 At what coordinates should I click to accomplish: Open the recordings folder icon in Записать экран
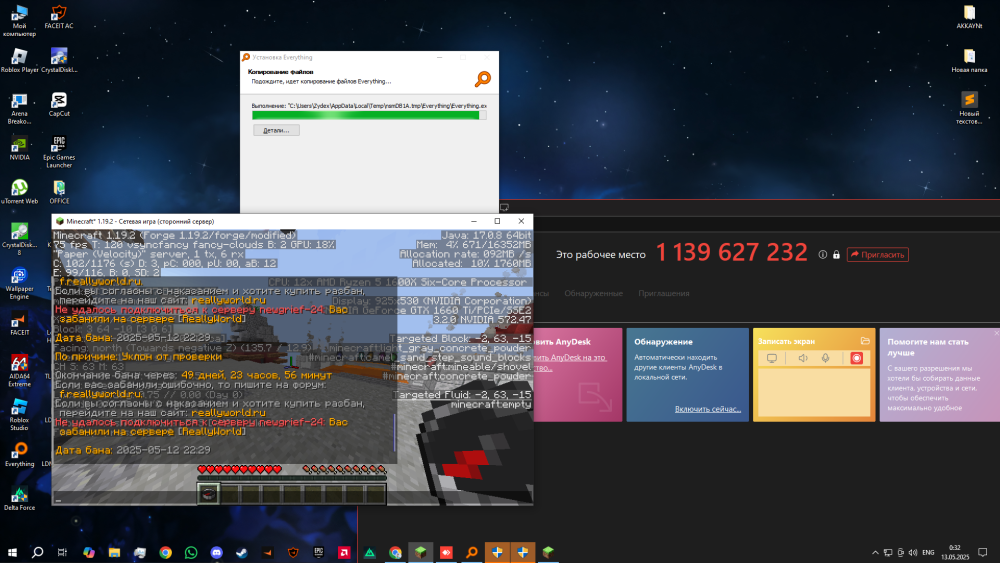865,341
